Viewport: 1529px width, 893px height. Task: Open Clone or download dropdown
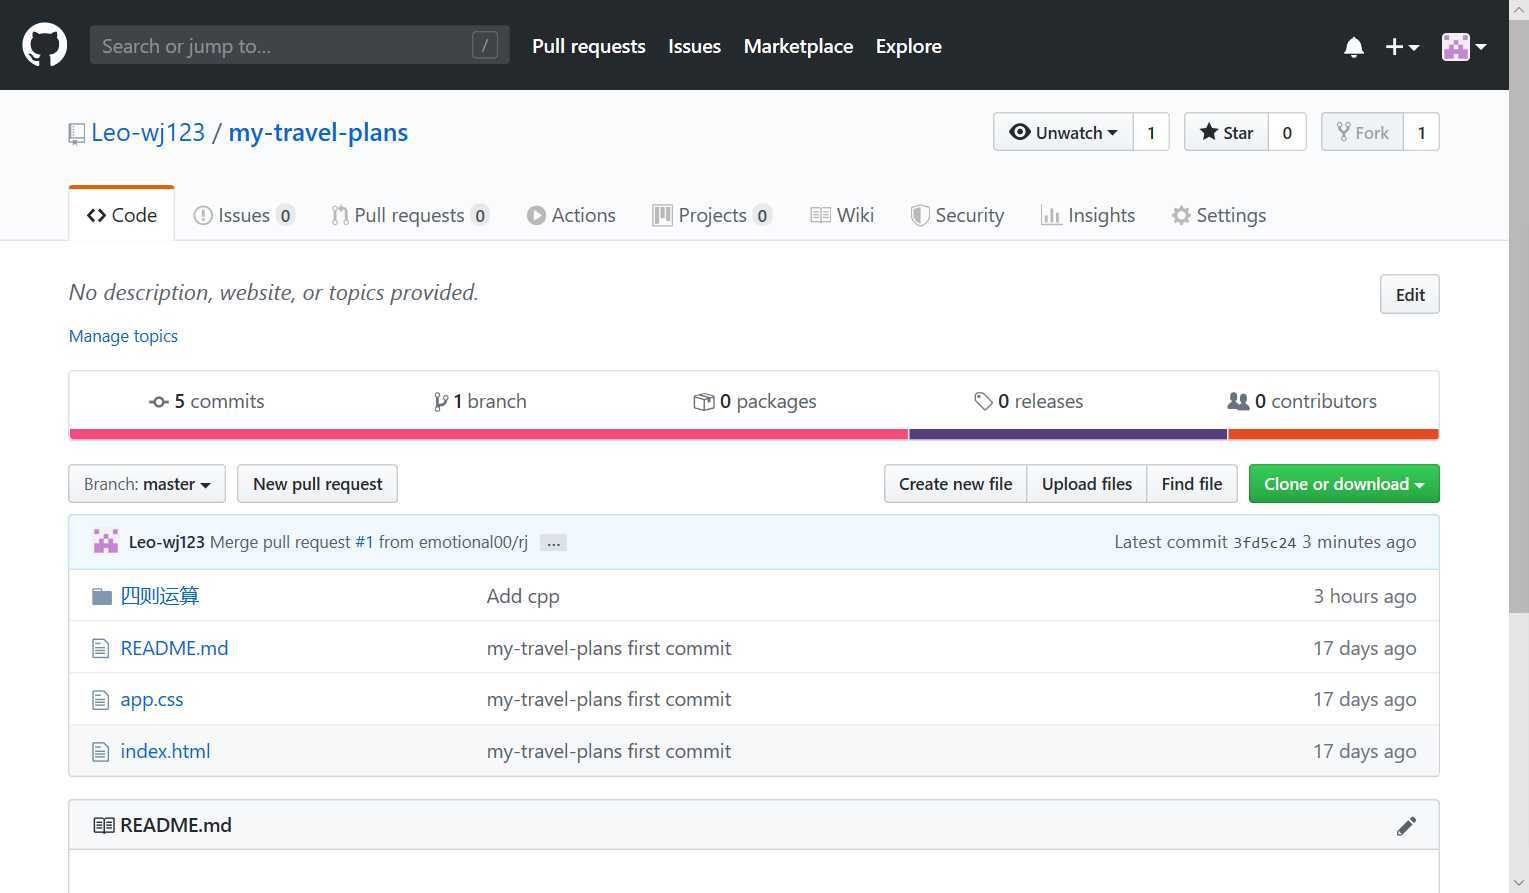tap(1344, 484)
